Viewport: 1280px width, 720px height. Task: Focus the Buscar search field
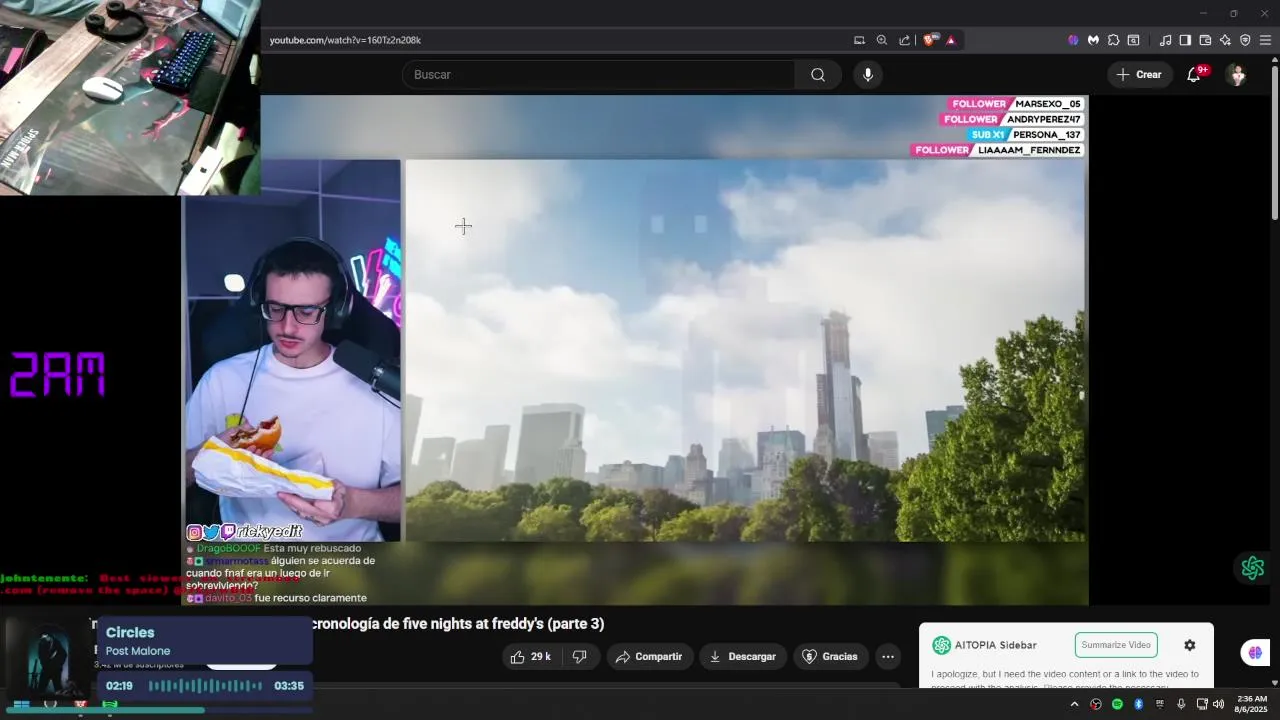point(598,75)
